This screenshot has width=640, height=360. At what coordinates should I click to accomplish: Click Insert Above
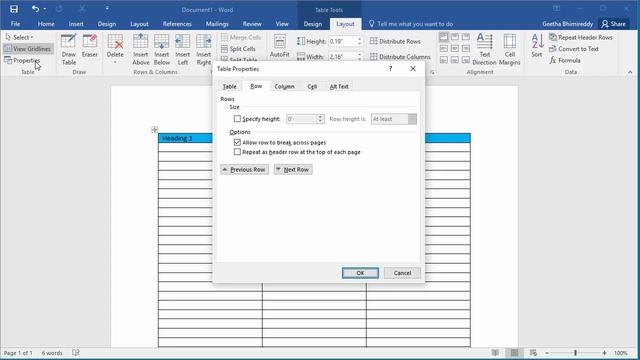coord(140,49)
